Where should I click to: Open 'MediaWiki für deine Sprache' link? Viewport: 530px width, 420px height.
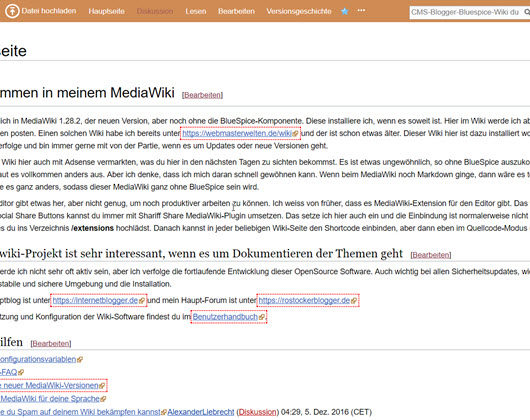50,399
